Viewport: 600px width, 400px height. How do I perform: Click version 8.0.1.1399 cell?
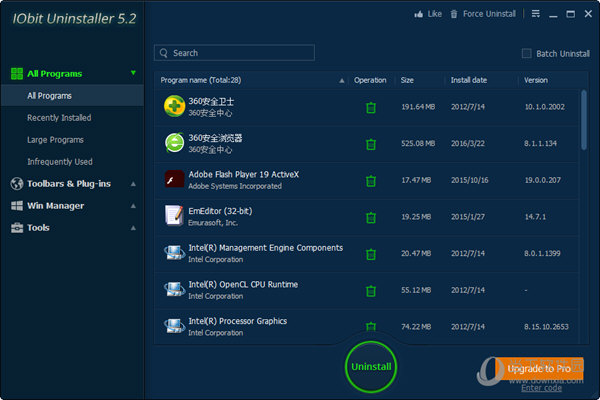[x=542, y=253]
